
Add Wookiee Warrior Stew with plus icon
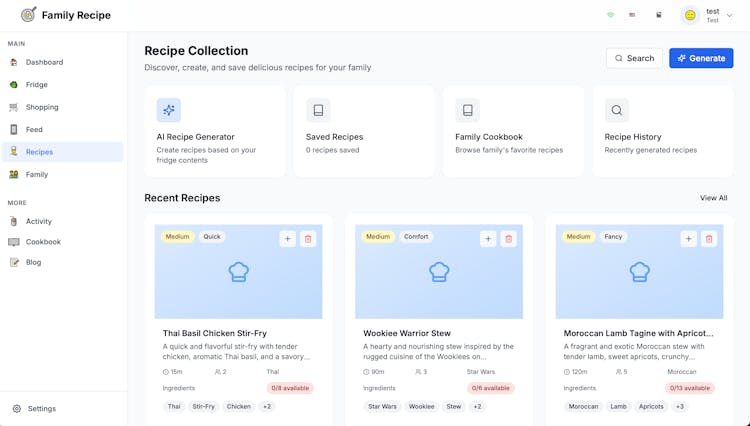pos(488,239)
